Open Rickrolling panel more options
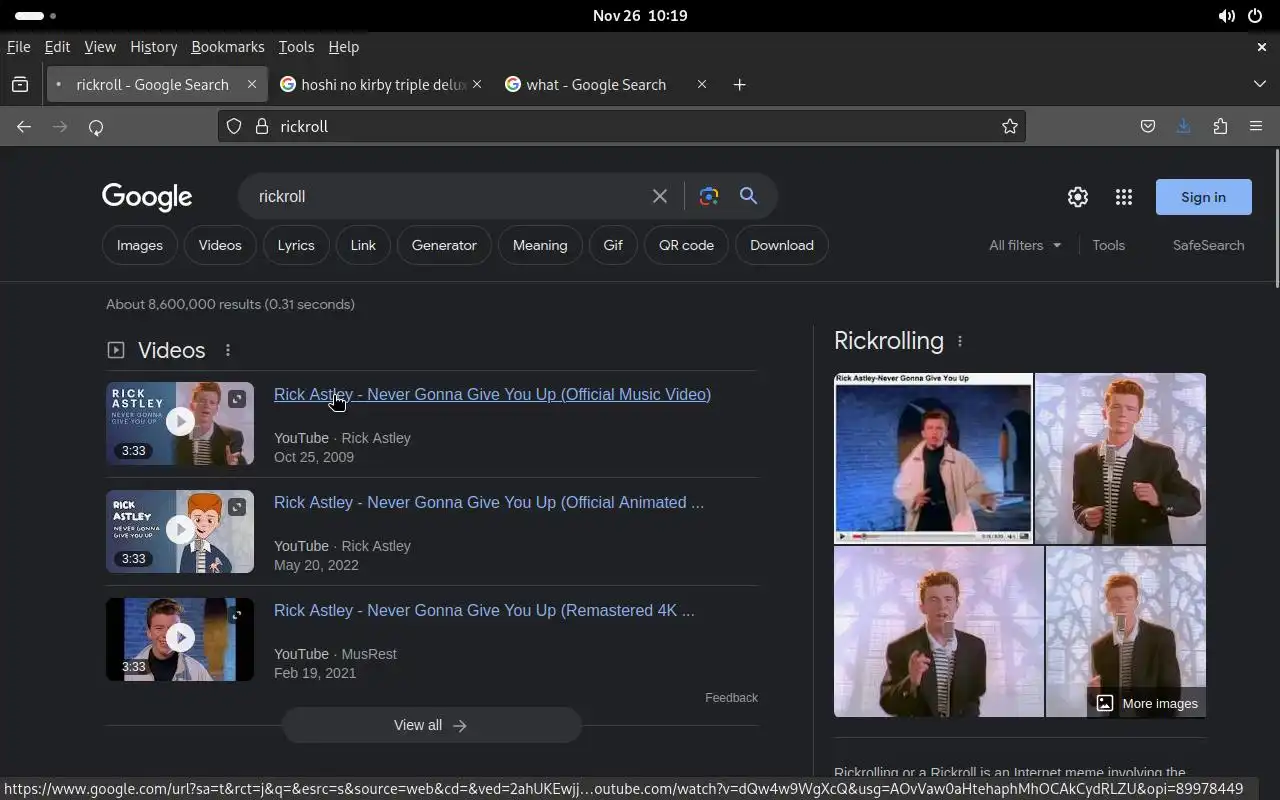 tap(960, 341)
